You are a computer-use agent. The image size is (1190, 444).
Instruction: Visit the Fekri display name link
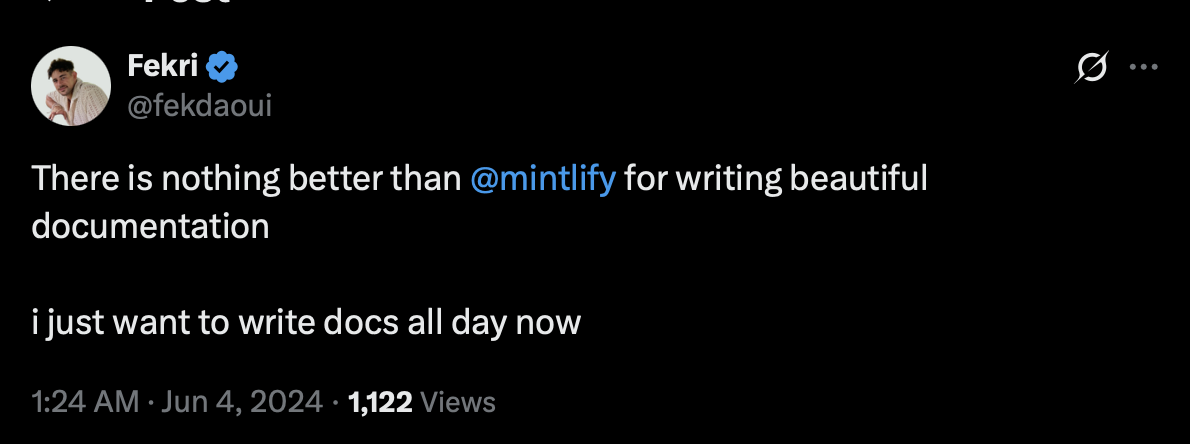pyautogui.click(x=164, y=67)
